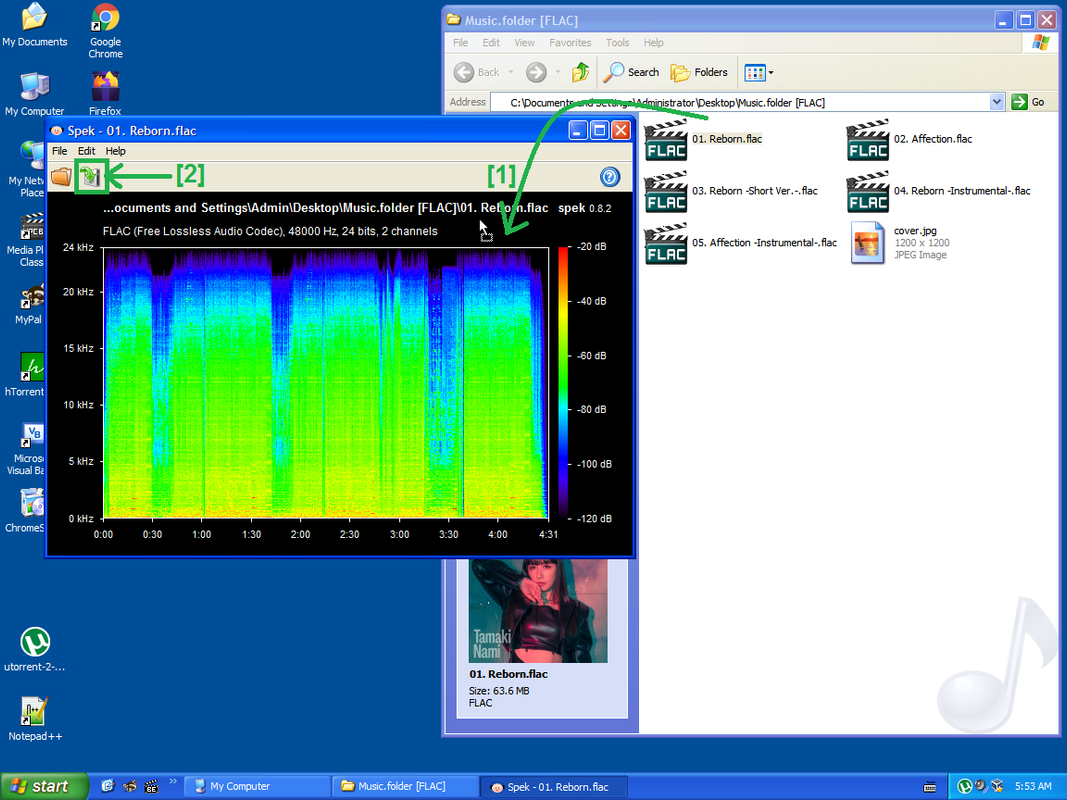Click the dB color scale bar in Spek
Viewport: 1067px width, 800px height.
point(563,382)
